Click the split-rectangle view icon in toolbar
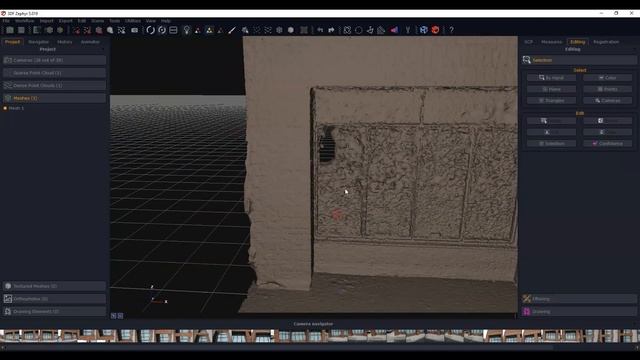 173,30
